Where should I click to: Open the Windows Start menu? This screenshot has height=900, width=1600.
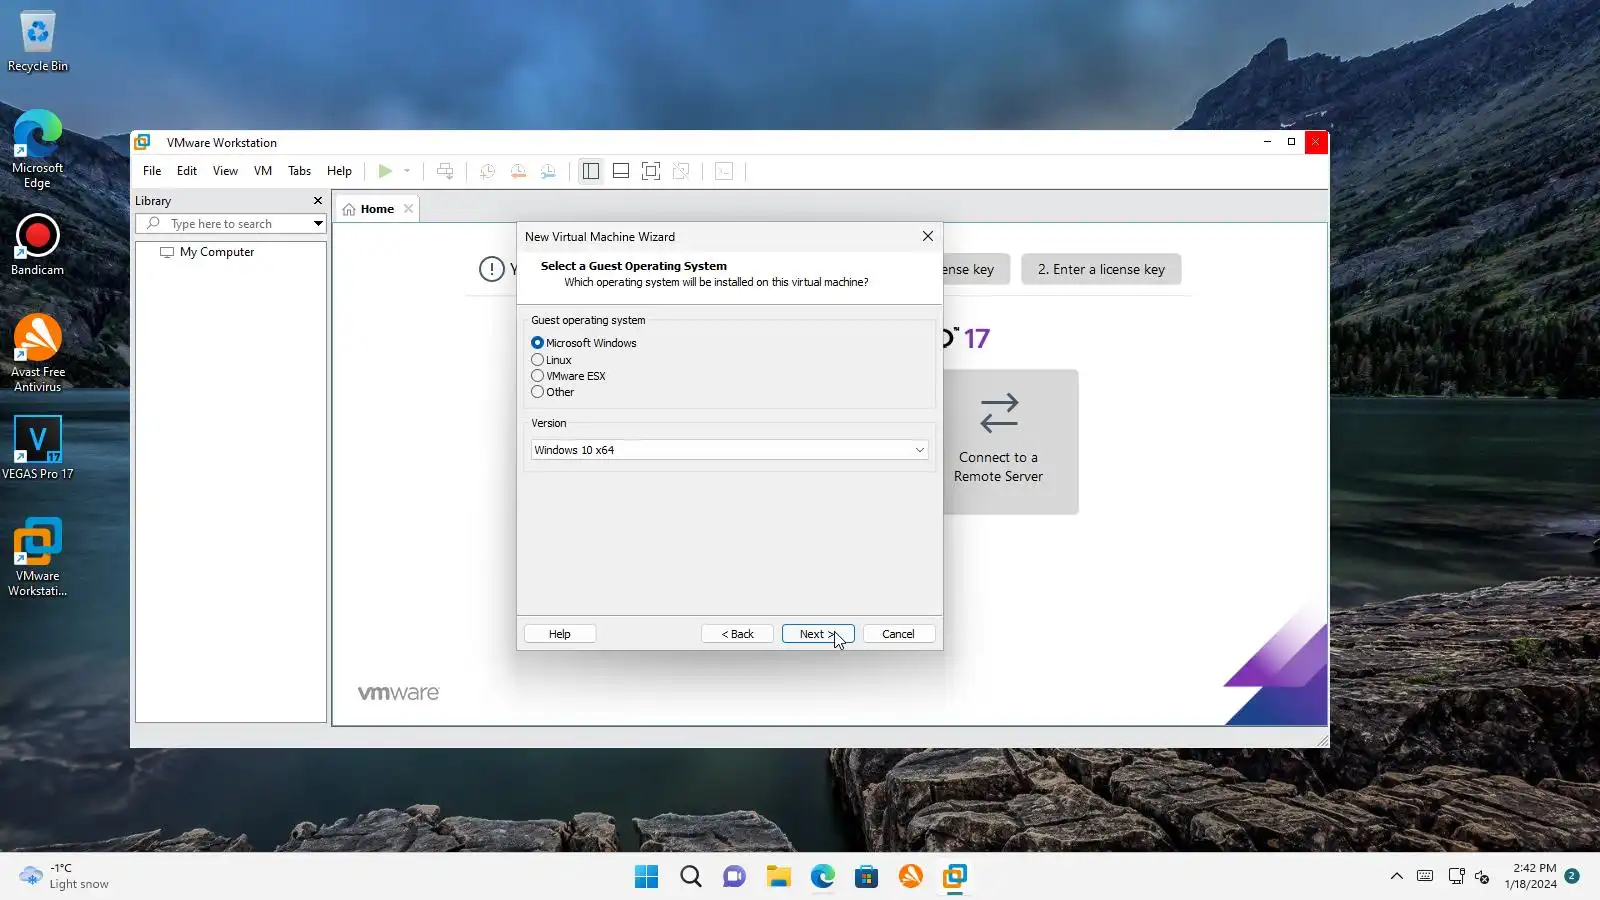coord(647,877)
